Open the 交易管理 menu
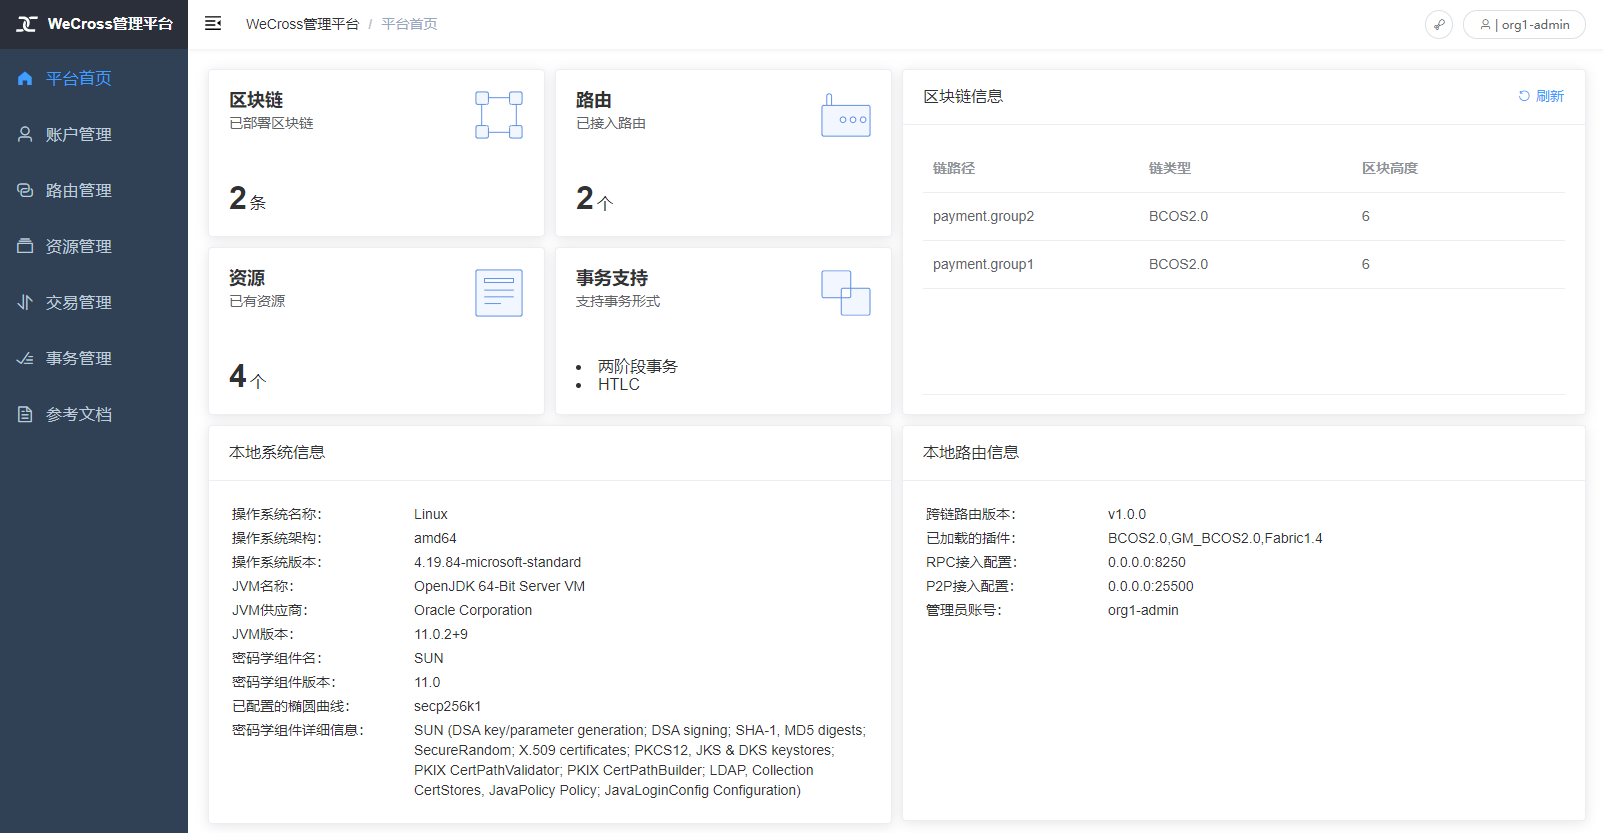This screenshot has height=833, width=1603. click(x=94, y=302)
